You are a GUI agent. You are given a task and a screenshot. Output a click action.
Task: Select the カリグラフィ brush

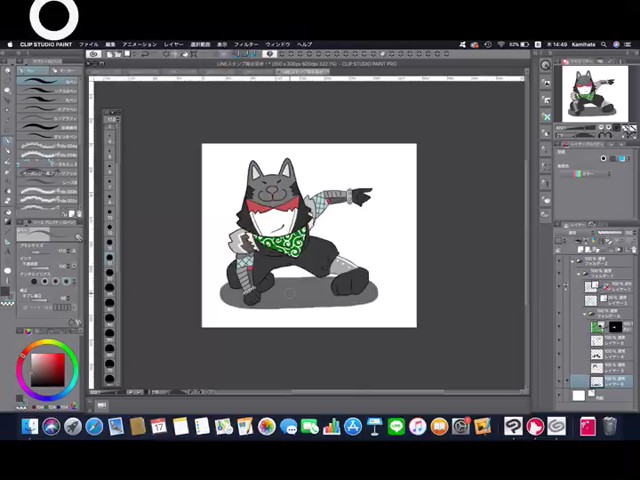47,118
